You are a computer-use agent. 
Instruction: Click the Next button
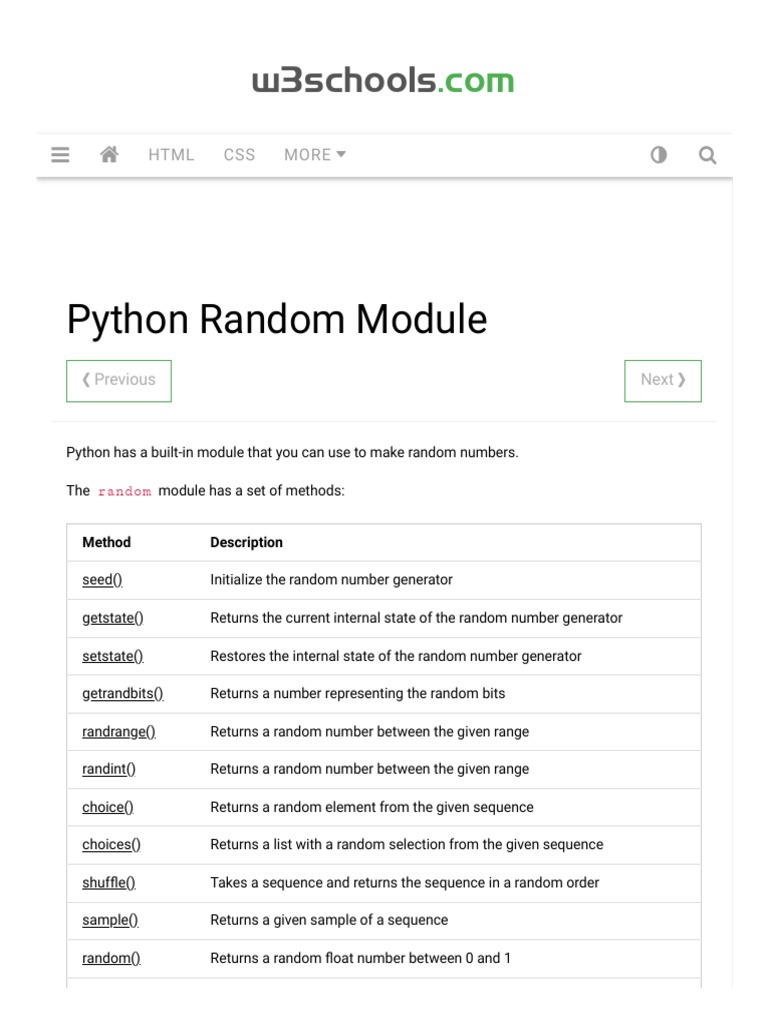tap(663, 380)
